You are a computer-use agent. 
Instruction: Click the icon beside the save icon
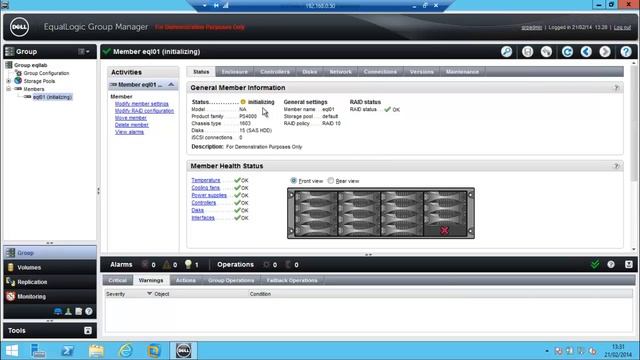[546, 52]
